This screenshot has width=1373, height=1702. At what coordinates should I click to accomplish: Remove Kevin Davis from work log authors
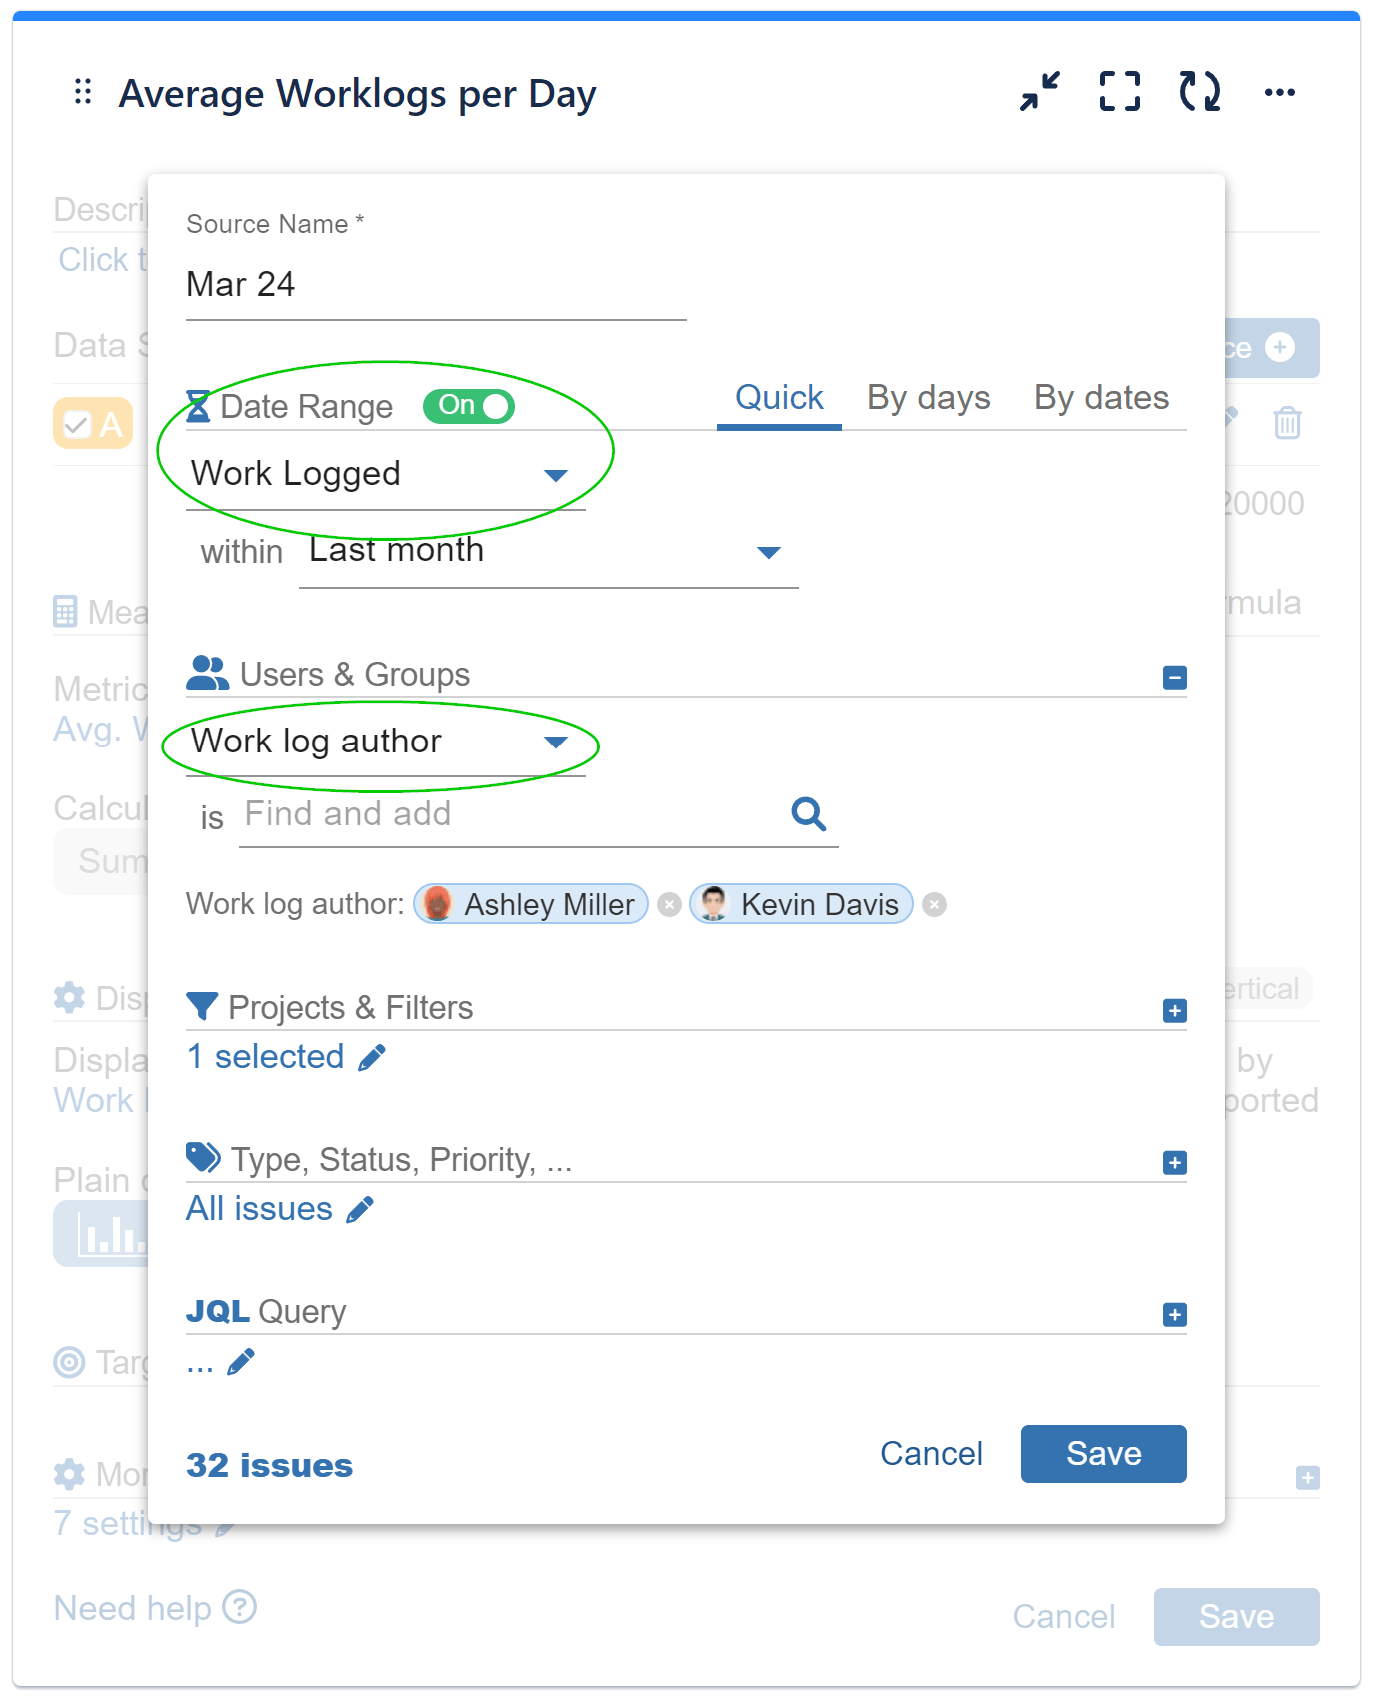click(x=935, y=905)
